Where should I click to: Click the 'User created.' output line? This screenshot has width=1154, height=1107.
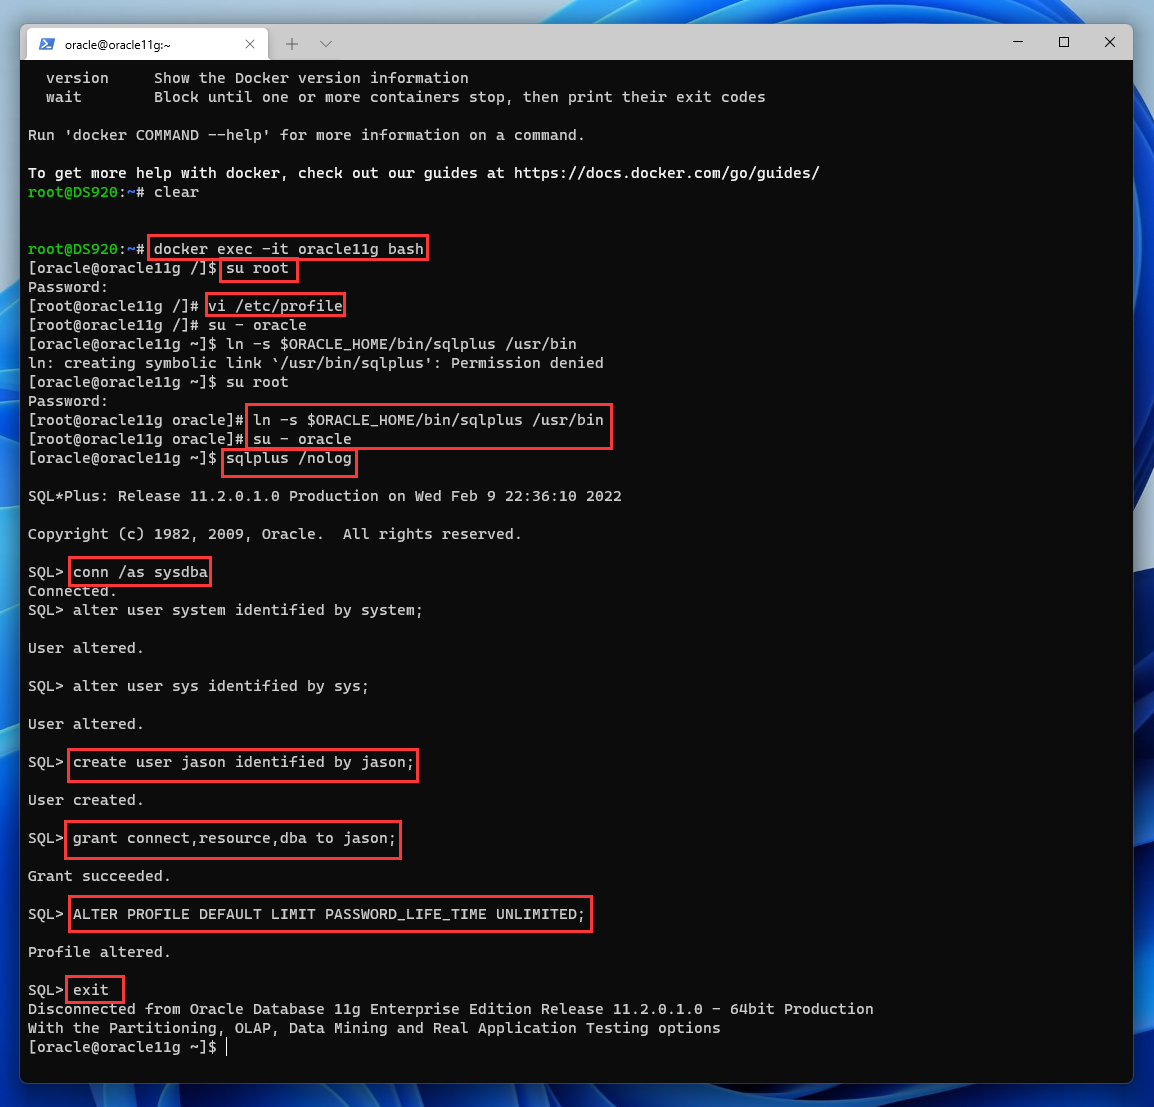tap(85, 800)
